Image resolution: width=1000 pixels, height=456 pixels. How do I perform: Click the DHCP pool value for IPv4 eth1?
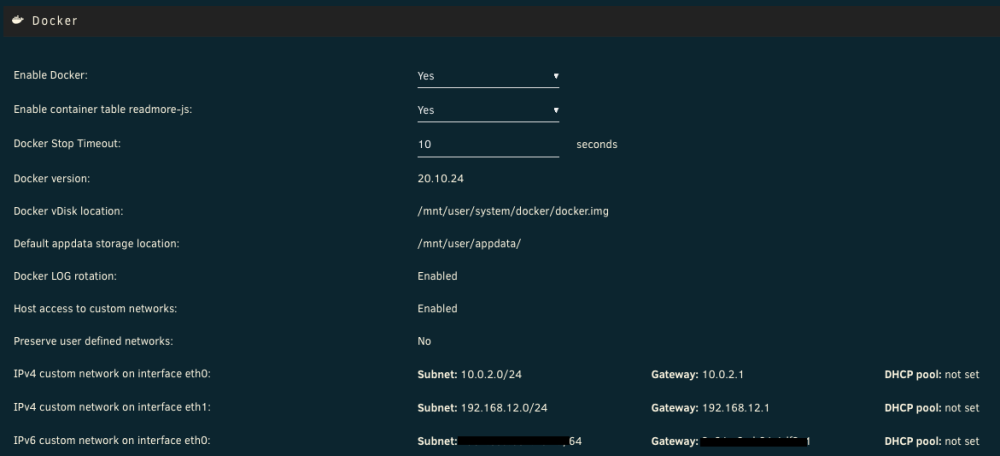click(x=962, y=408)
